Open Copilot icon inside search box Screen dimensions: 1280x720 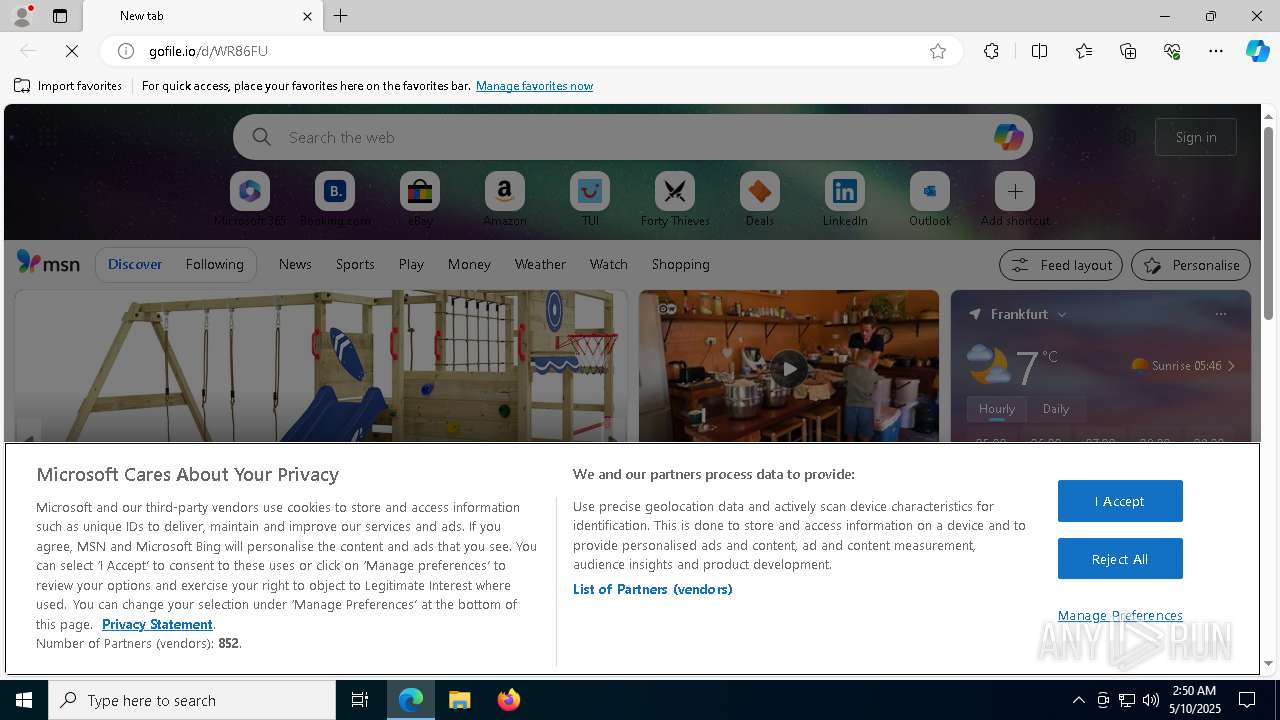[x=1008, y=137]
